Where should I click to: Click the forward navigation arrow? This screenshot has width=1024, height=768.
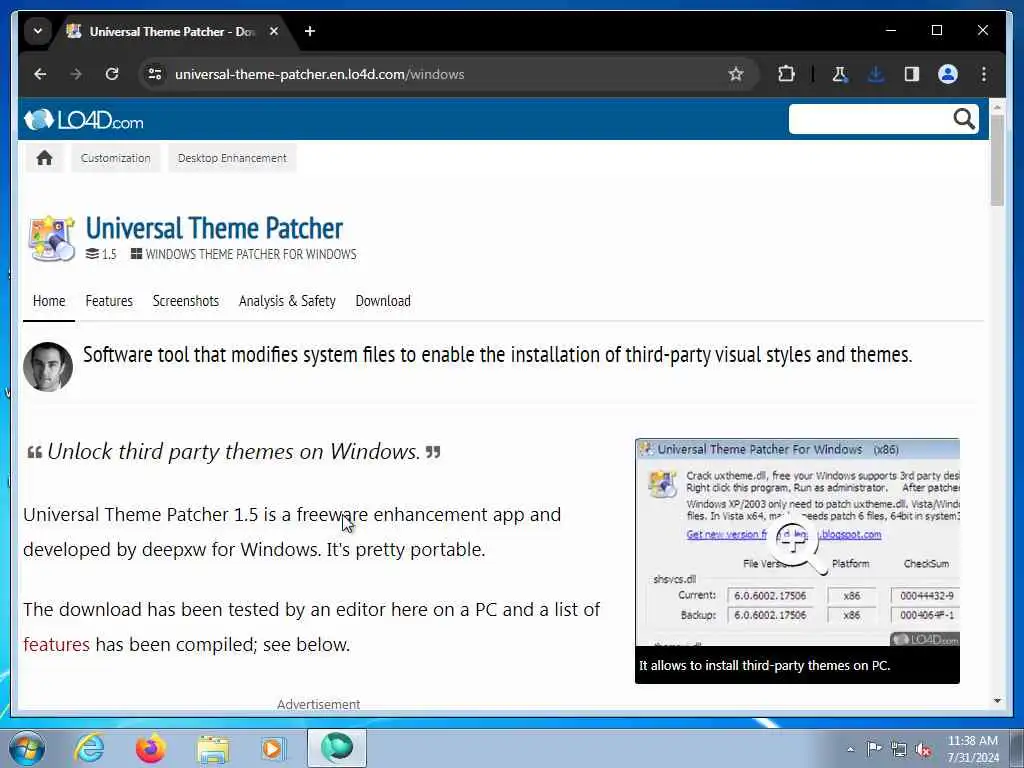pyautogui.click(x=76, y=74)
